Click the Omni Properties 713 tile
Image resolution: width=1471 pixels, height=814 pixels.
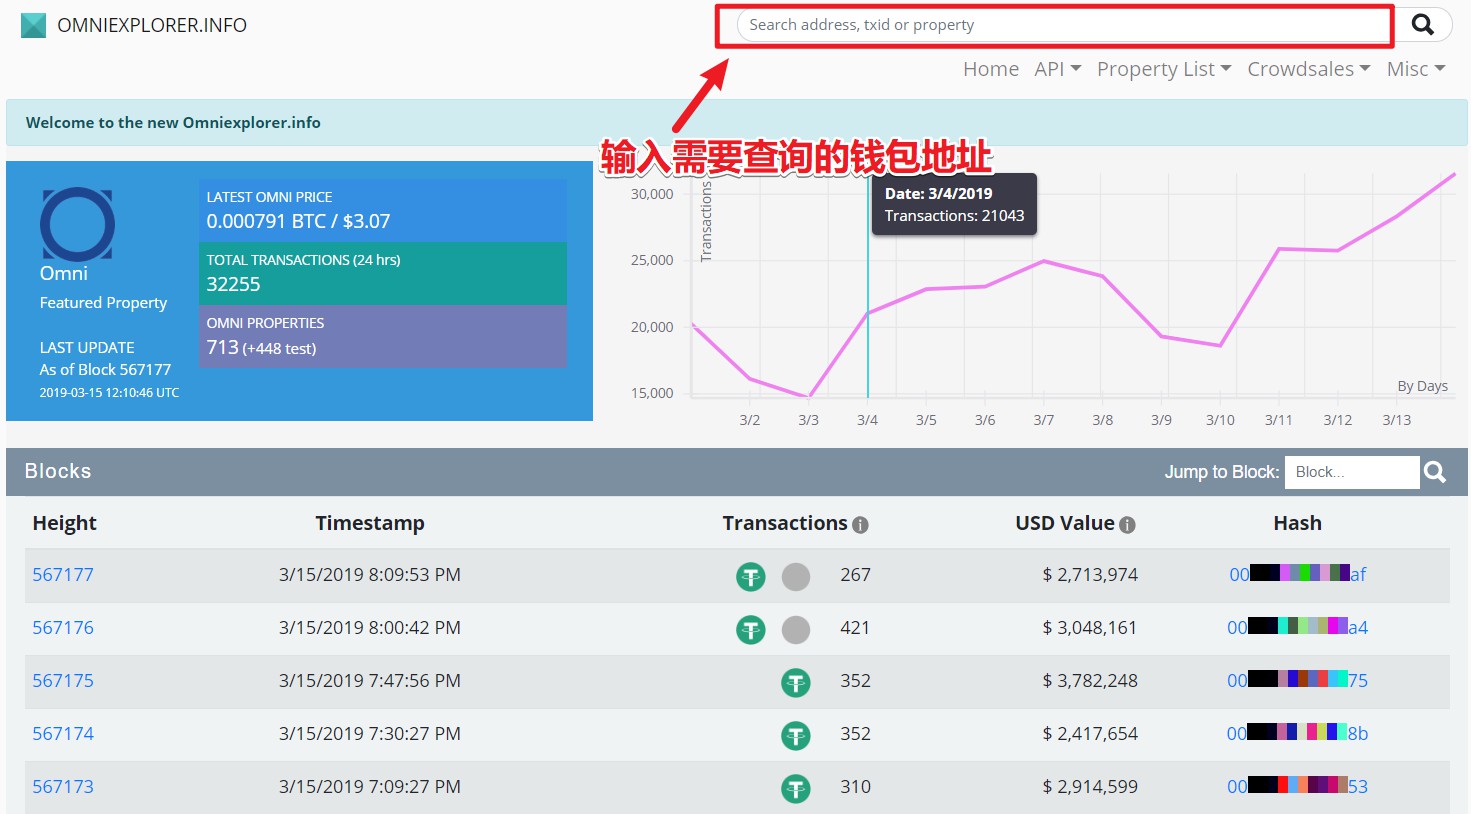[x=383, y=336]
